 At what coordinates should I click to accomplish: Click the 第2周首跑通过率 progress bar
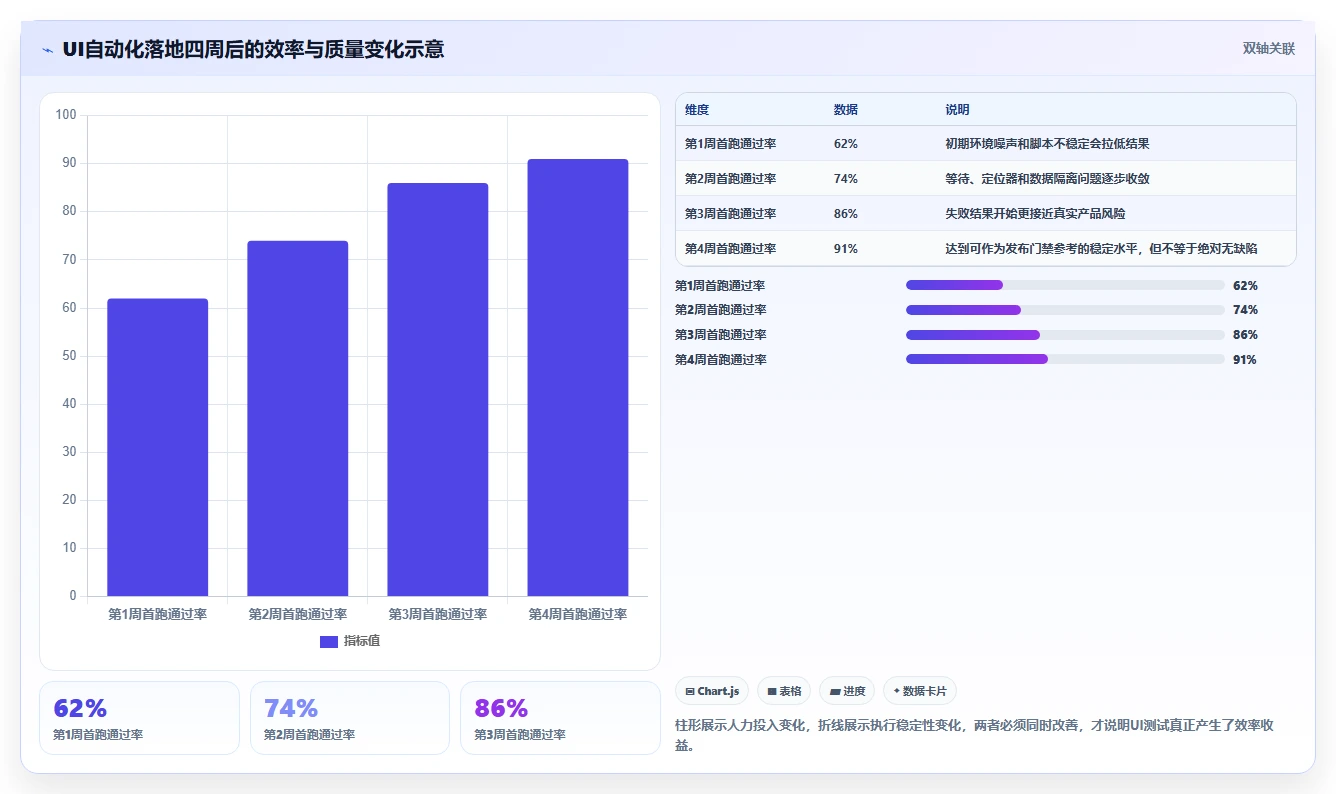pyautogui.click(x=1065, y=310)
